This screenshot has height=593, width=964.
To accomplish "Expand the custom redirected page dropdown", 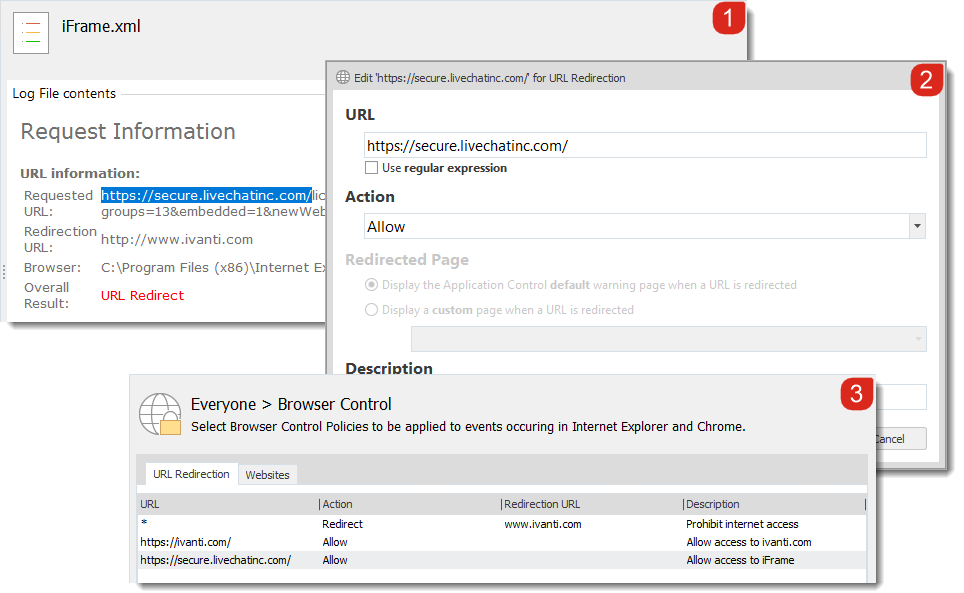I will pyautogui.click(x=916, y=339).
